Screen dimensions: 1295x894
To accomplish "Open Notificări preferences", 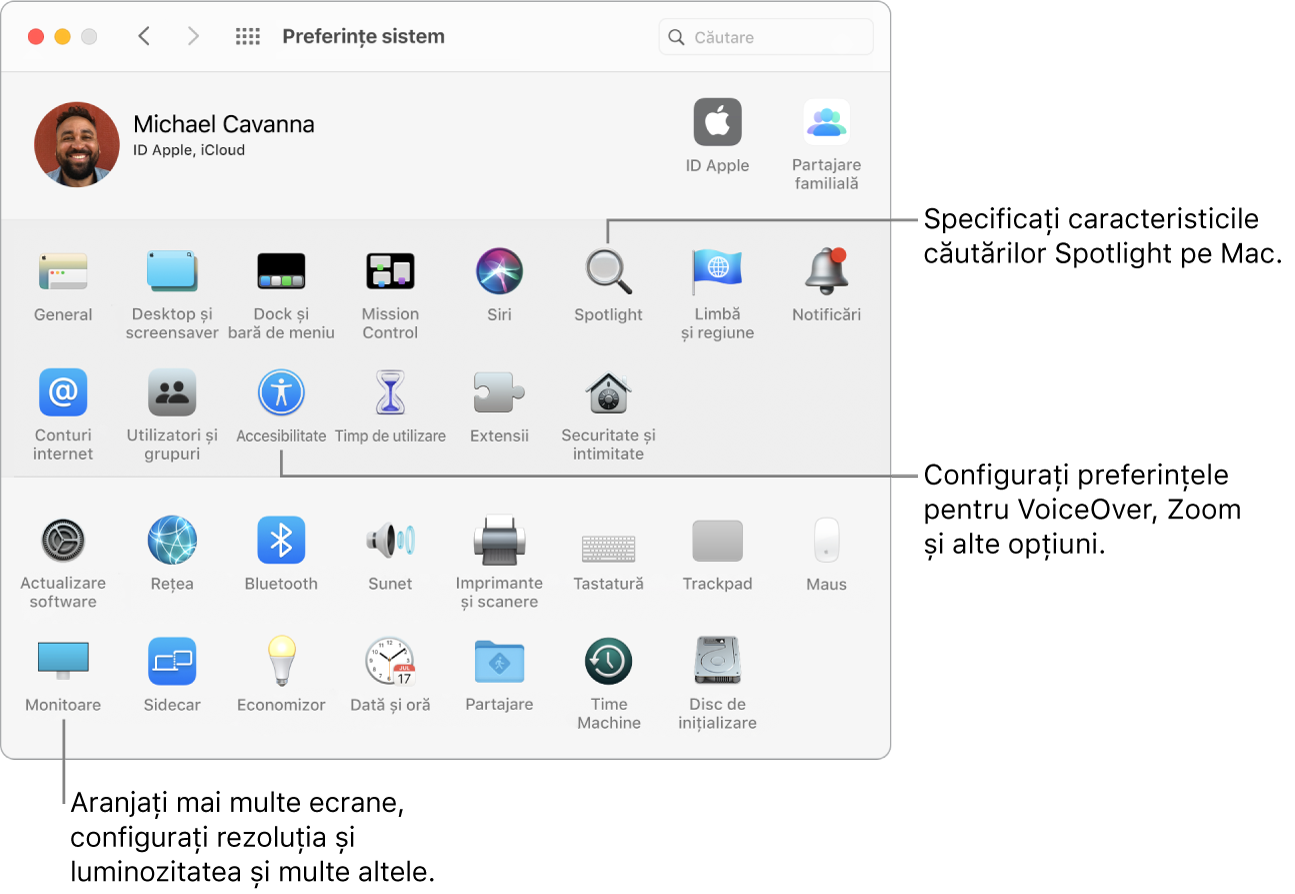I will pos(826,272).
